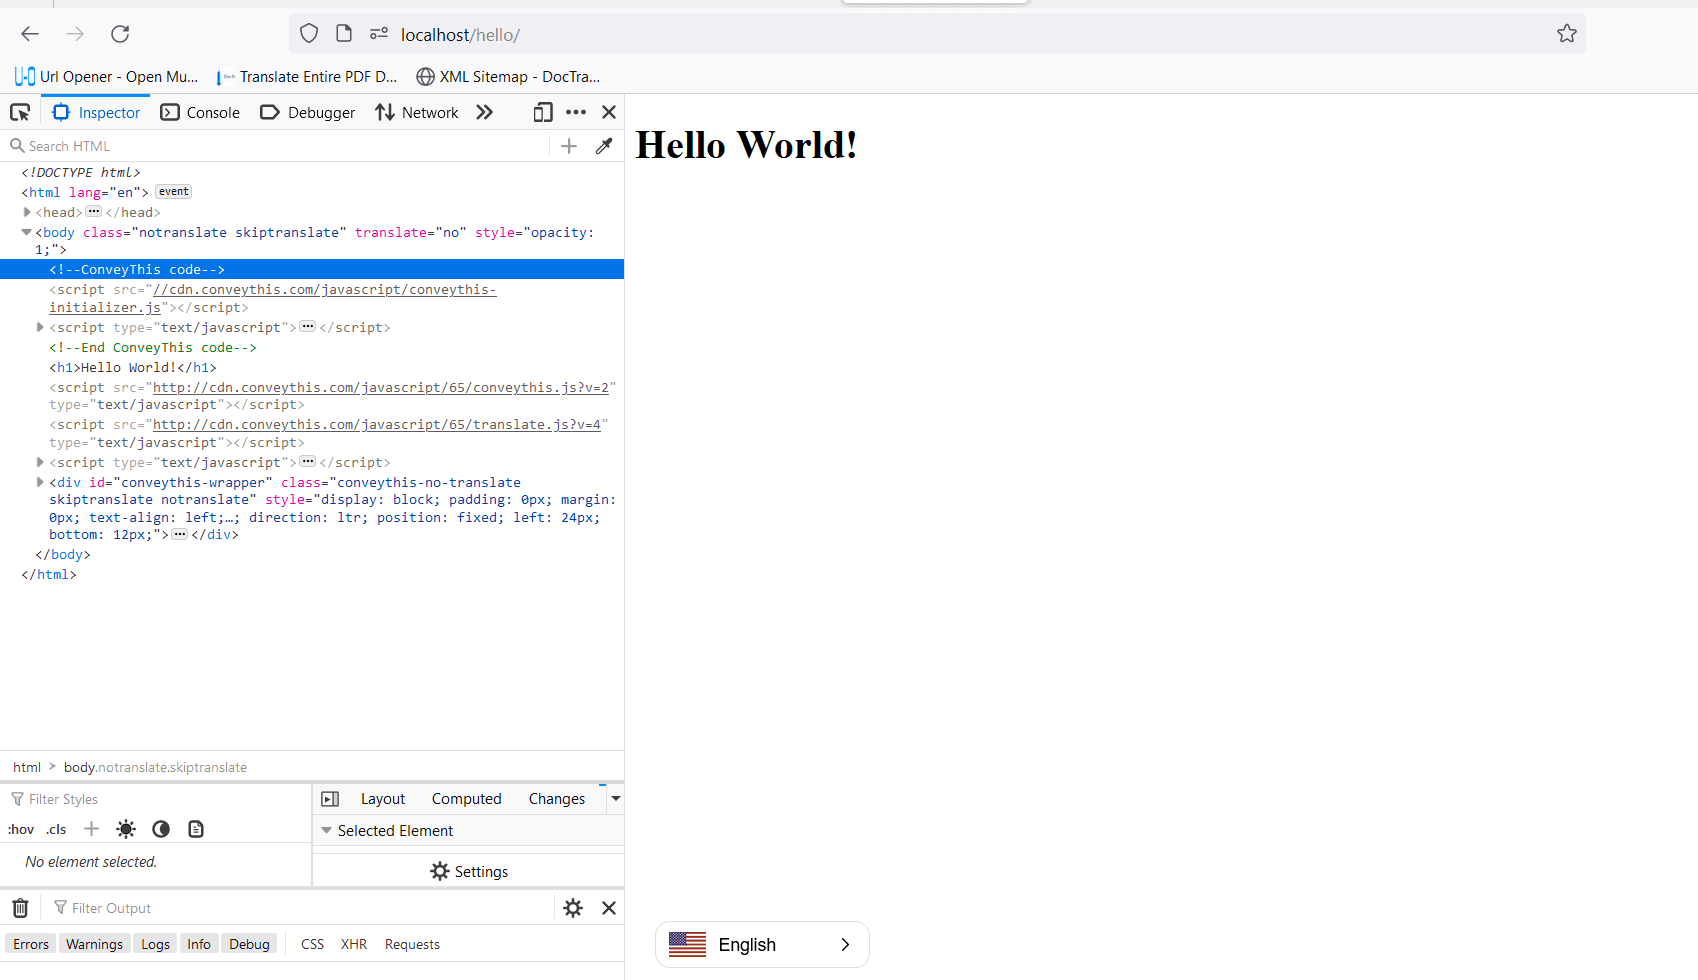Viewport: 1698px width, 980px height.
Task: Switch to Inspector tab
Action: click(96, 112)
